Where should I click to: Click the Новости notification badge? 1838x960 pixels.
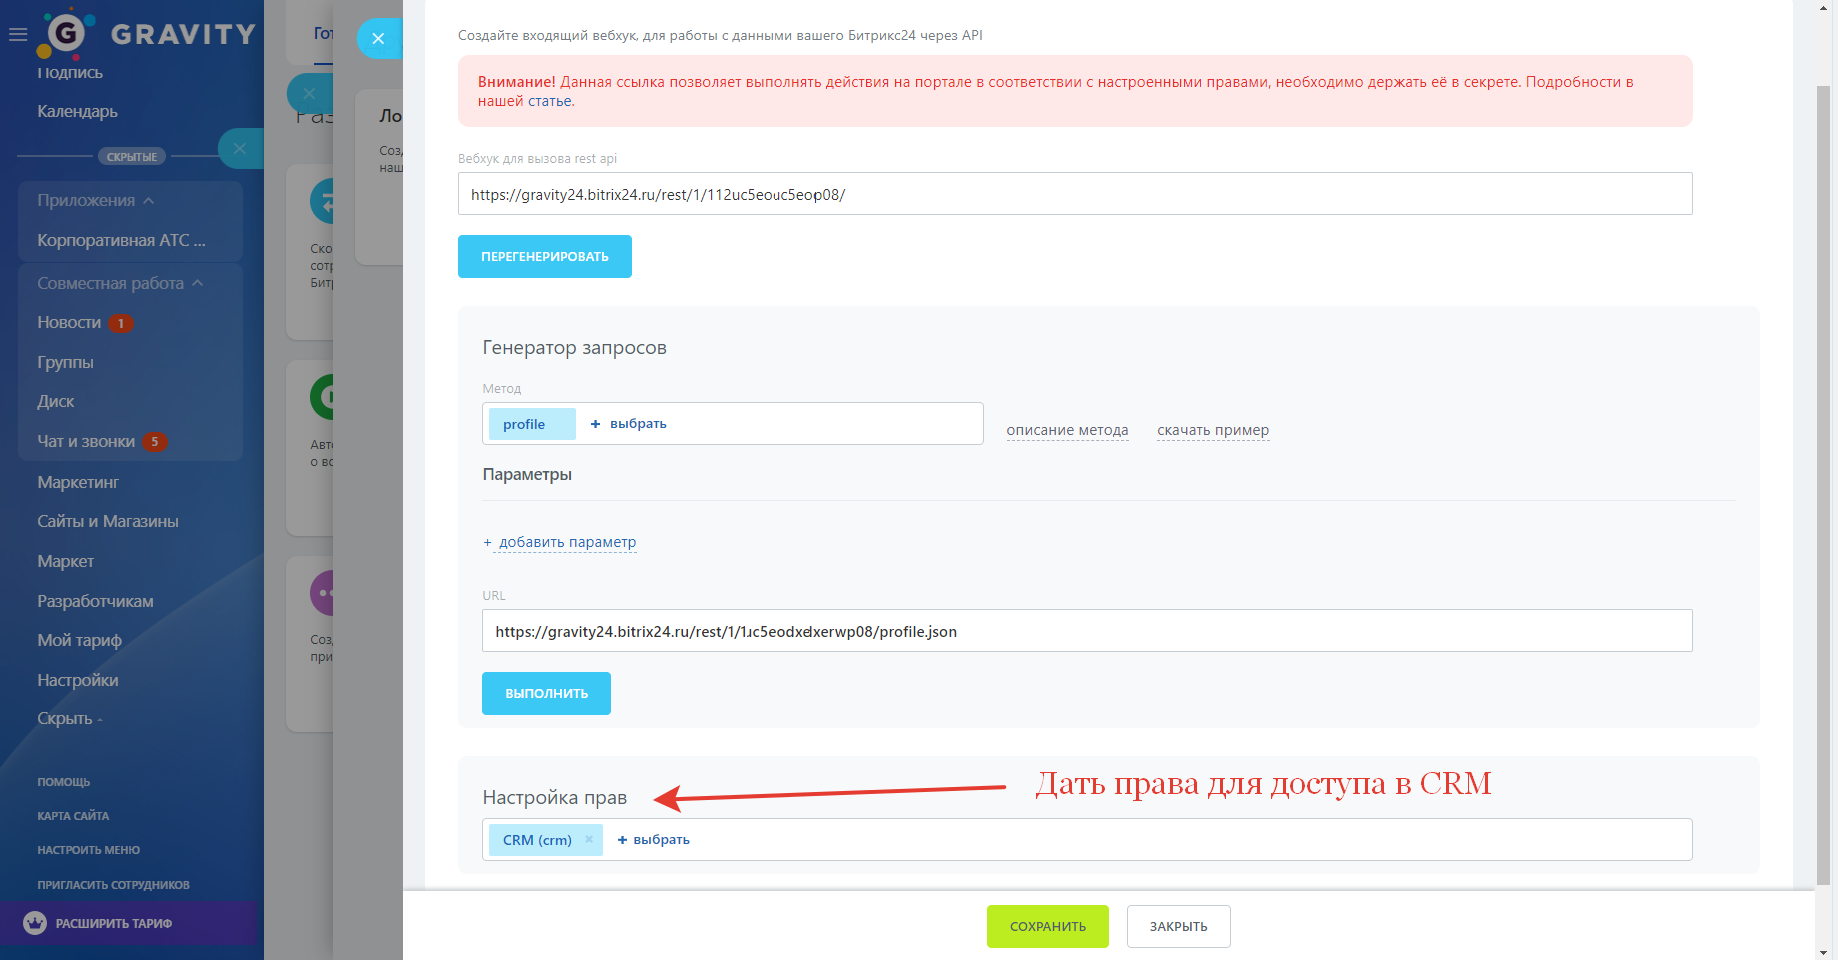point(121,323)
